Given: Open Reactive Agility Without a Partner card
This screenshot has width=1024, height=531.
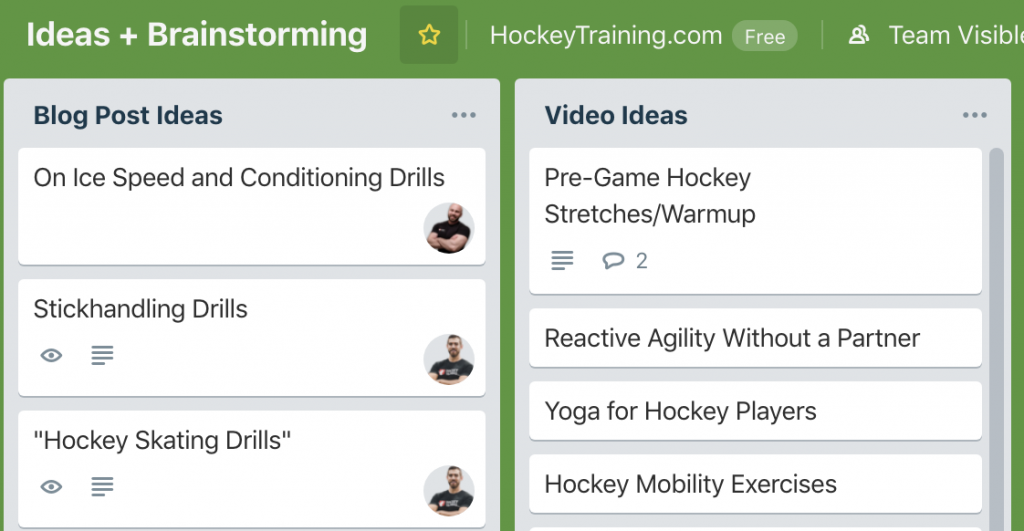Looking at the screenshot, I should point(756,338).
